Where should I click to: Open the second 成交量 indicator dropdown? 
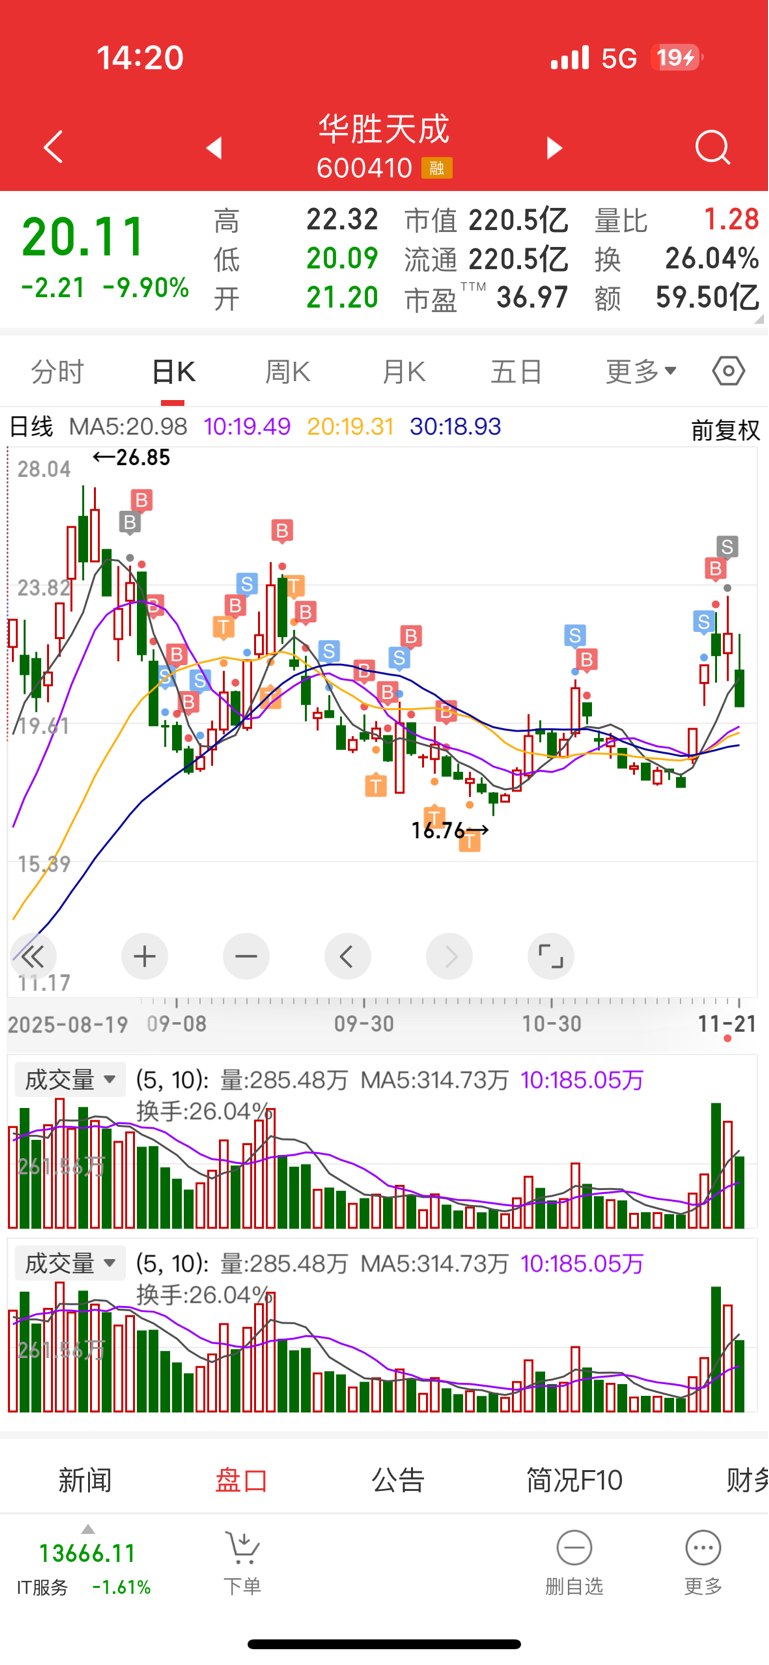69,1263
